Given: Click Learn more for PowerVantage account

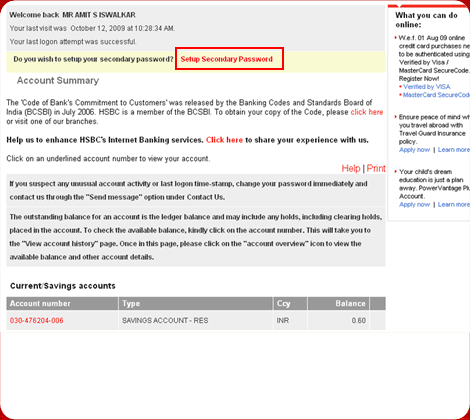Looking at the screenshot, I should tap(454, 204).
